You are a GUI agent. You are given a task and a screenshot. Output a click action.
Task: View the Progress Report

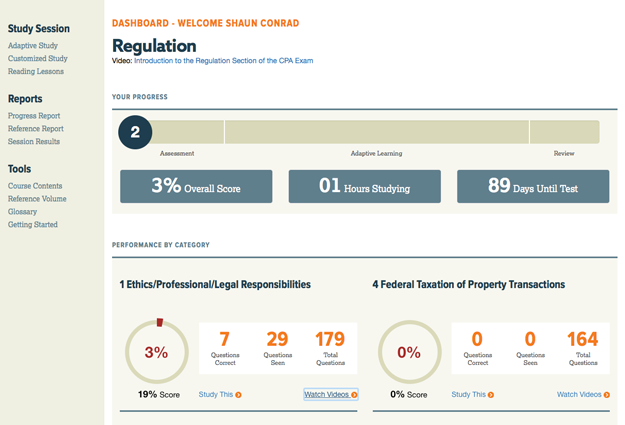[34, 116]
